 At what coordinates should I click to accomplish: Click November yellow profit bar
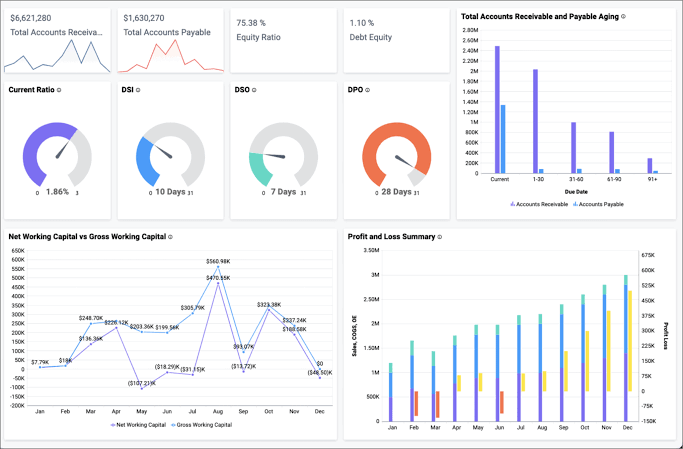[609, 351]
